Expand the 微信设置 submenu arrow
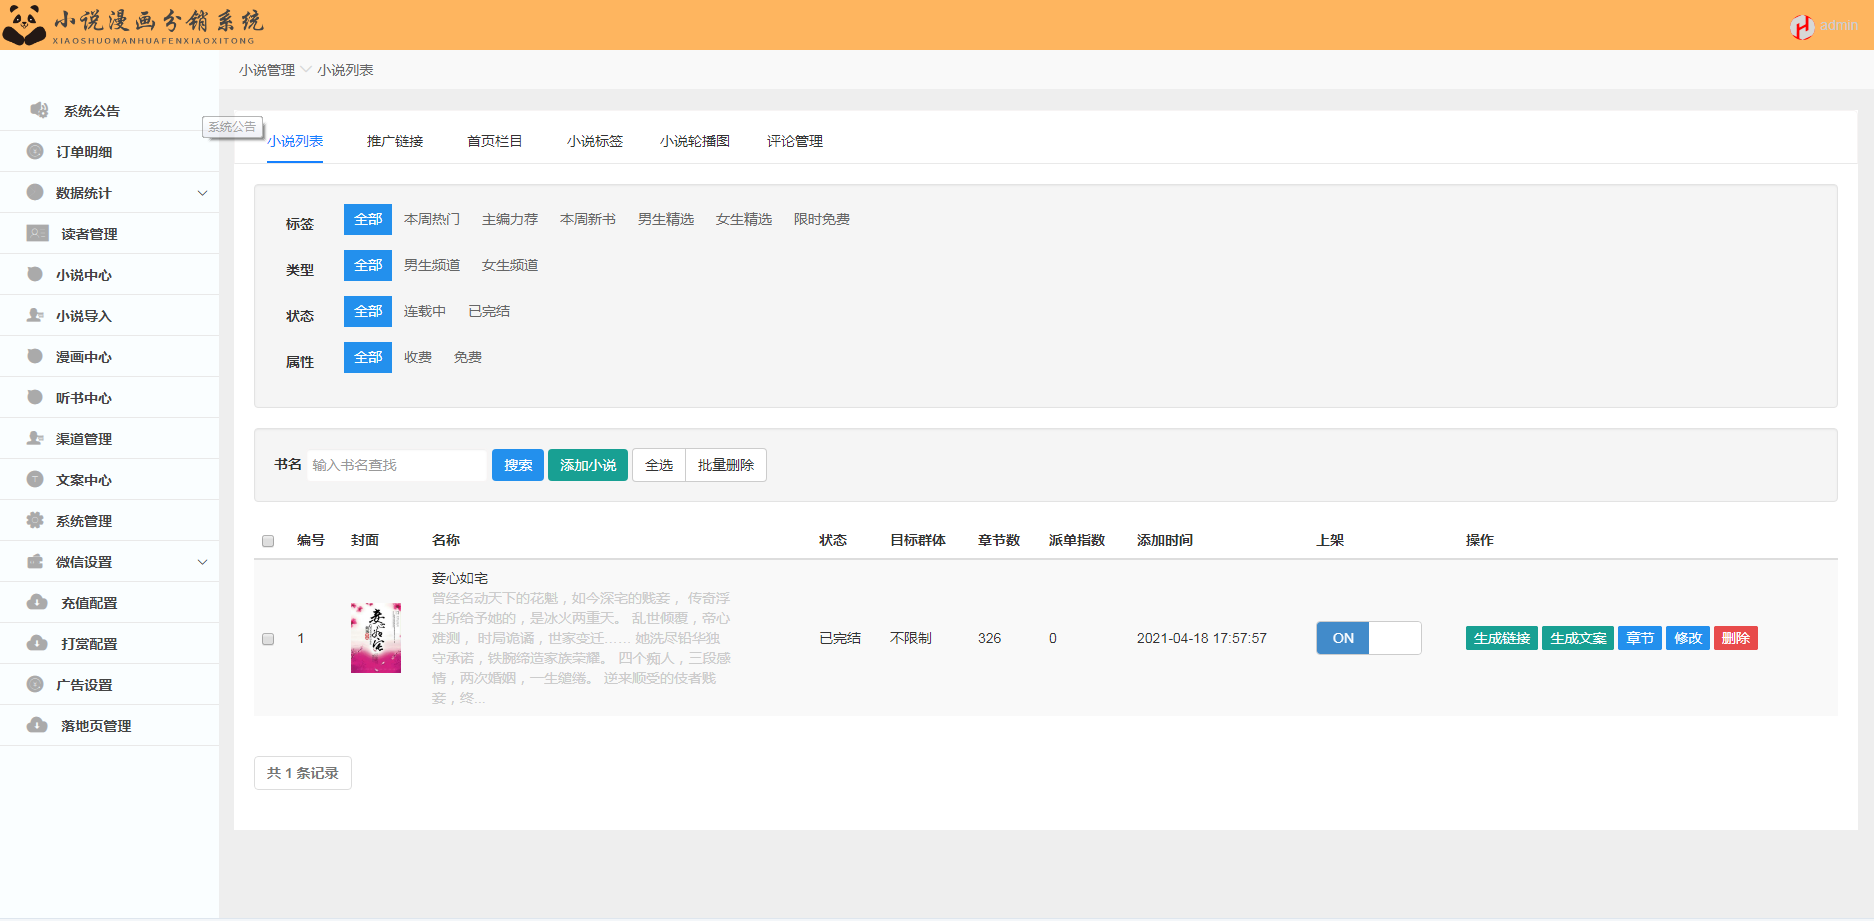This screenshot has width=1874, height=921. [202, 562]
